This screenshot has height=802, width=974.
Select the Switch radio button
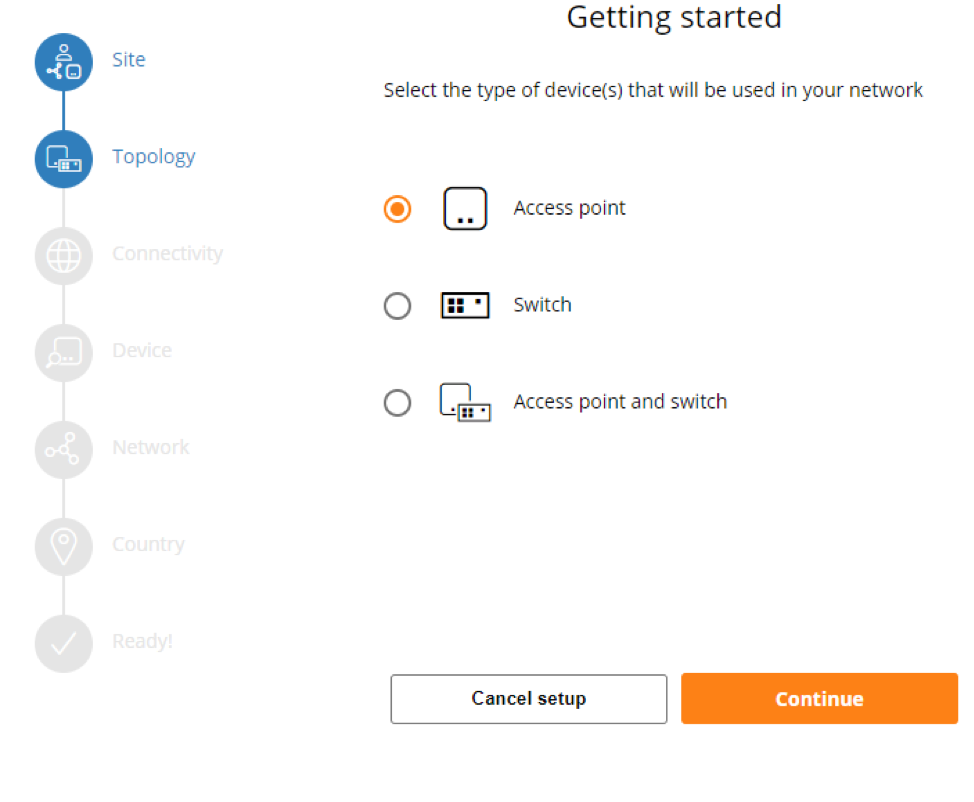397,306
